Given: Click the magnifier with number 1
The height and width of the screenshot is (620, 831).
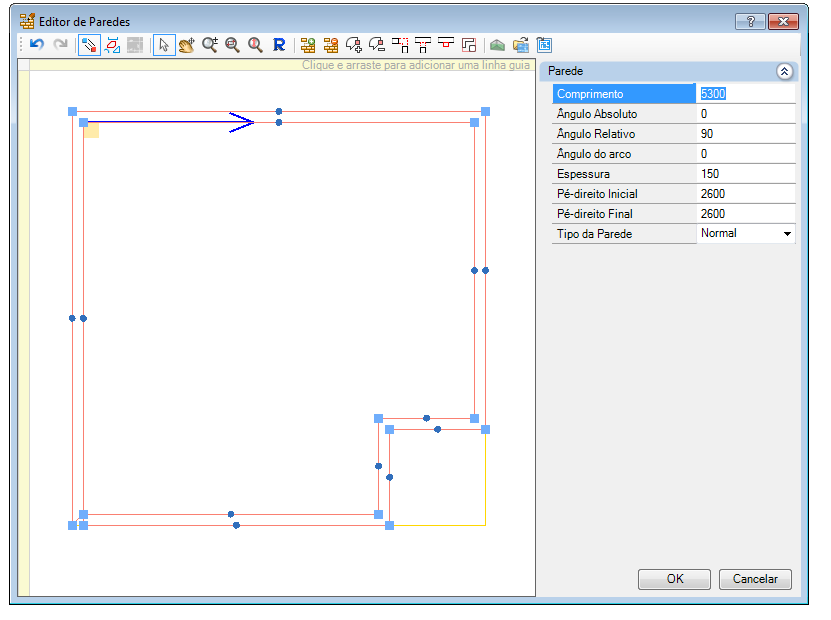Looking at the screenshot, I should click(x=255, y=45).
